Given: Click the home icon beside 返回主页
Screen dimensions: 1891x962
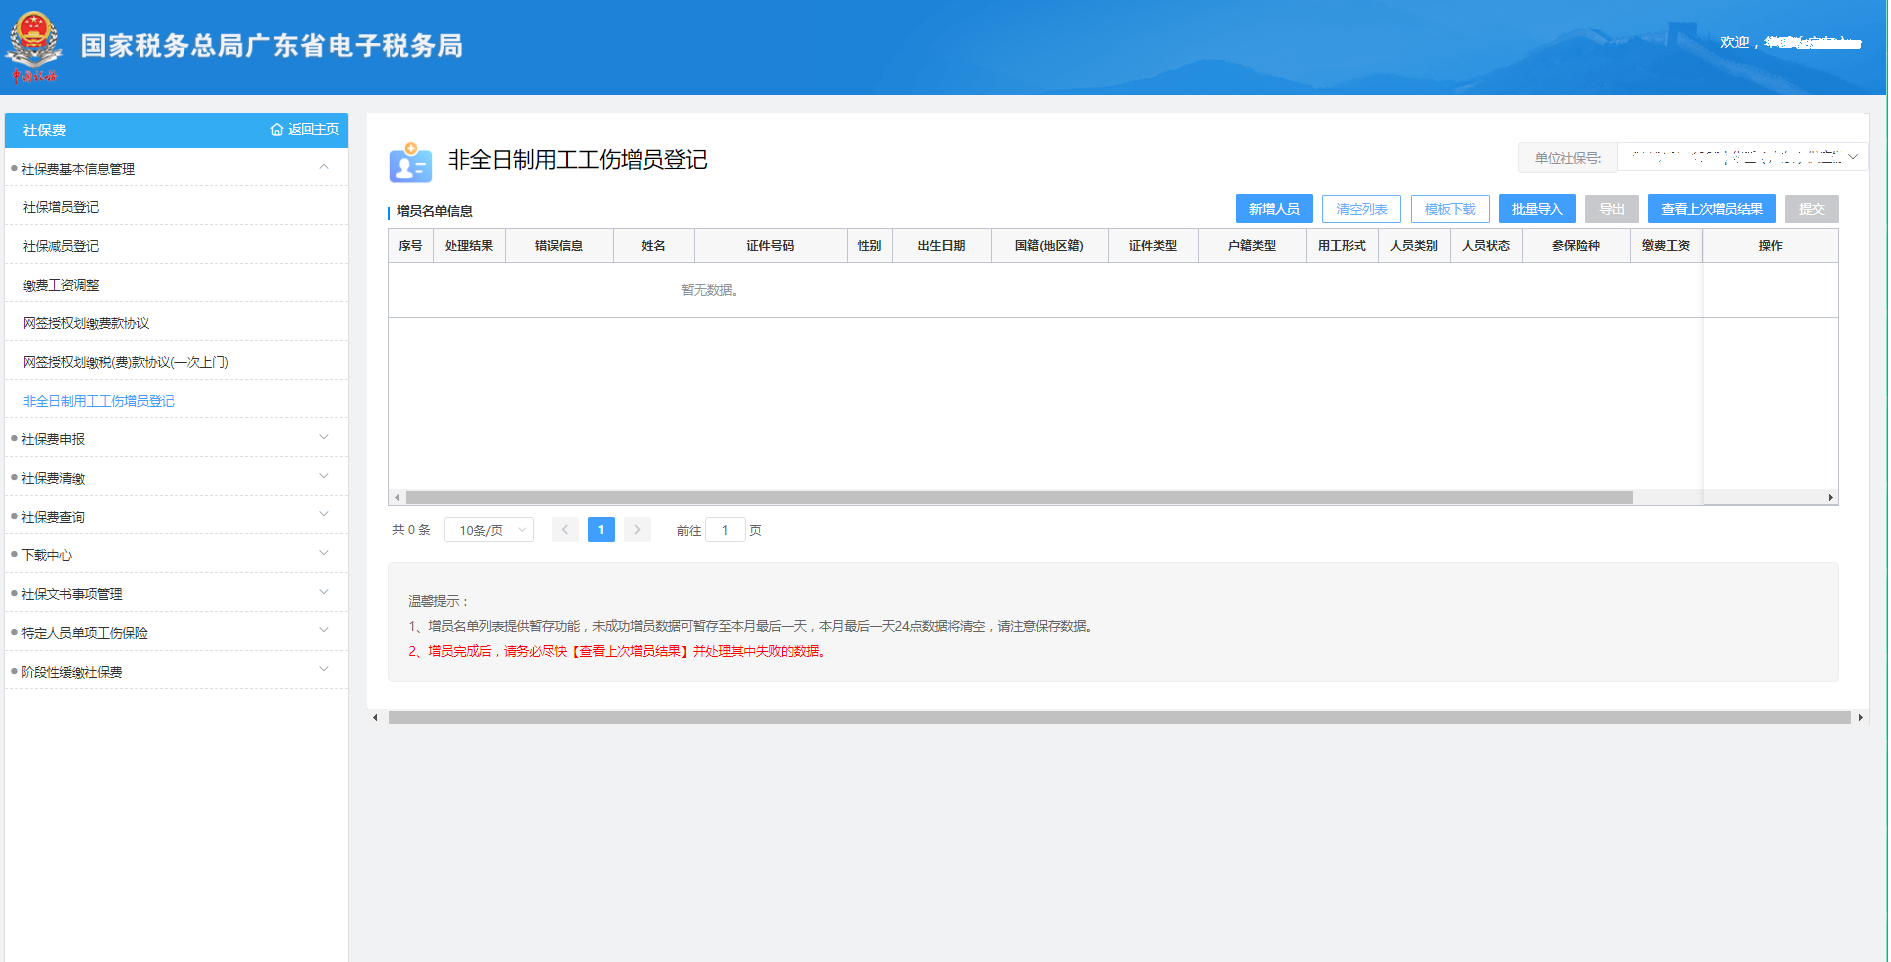Looking at the screenshot, I should [x=277, y=130].
